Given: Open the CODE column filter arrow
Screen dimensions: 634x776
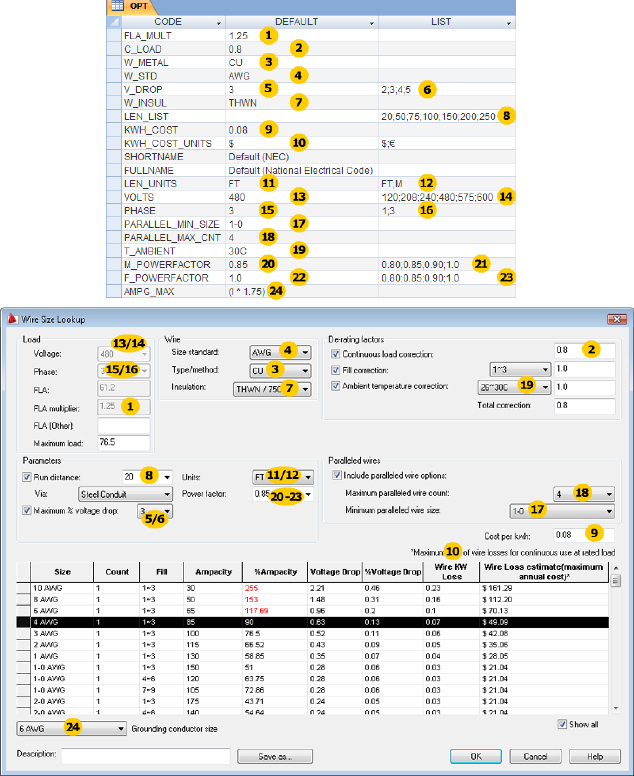Looking at the screenshot, I should (219, 23).
